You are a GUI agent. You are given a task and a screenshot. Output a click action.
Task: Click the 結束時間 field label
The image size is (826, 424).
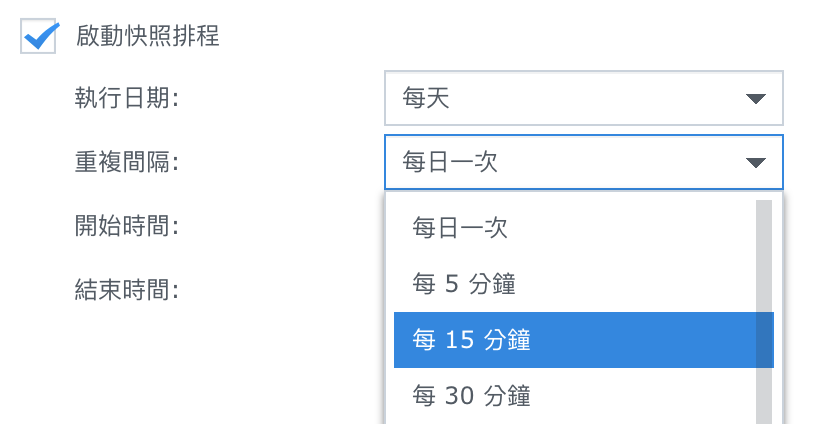(x=126, y=290)
